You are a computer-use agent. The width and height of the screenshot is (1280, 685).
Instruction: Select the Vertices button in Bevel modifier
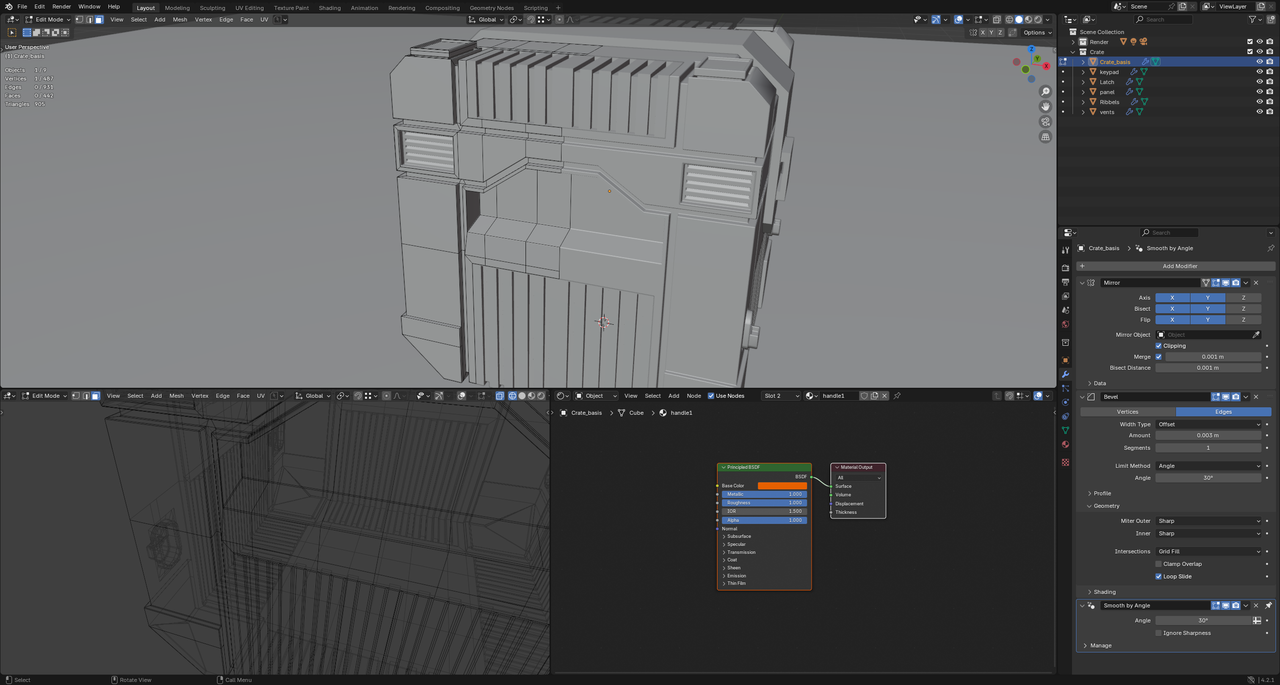click(1127, 411)
